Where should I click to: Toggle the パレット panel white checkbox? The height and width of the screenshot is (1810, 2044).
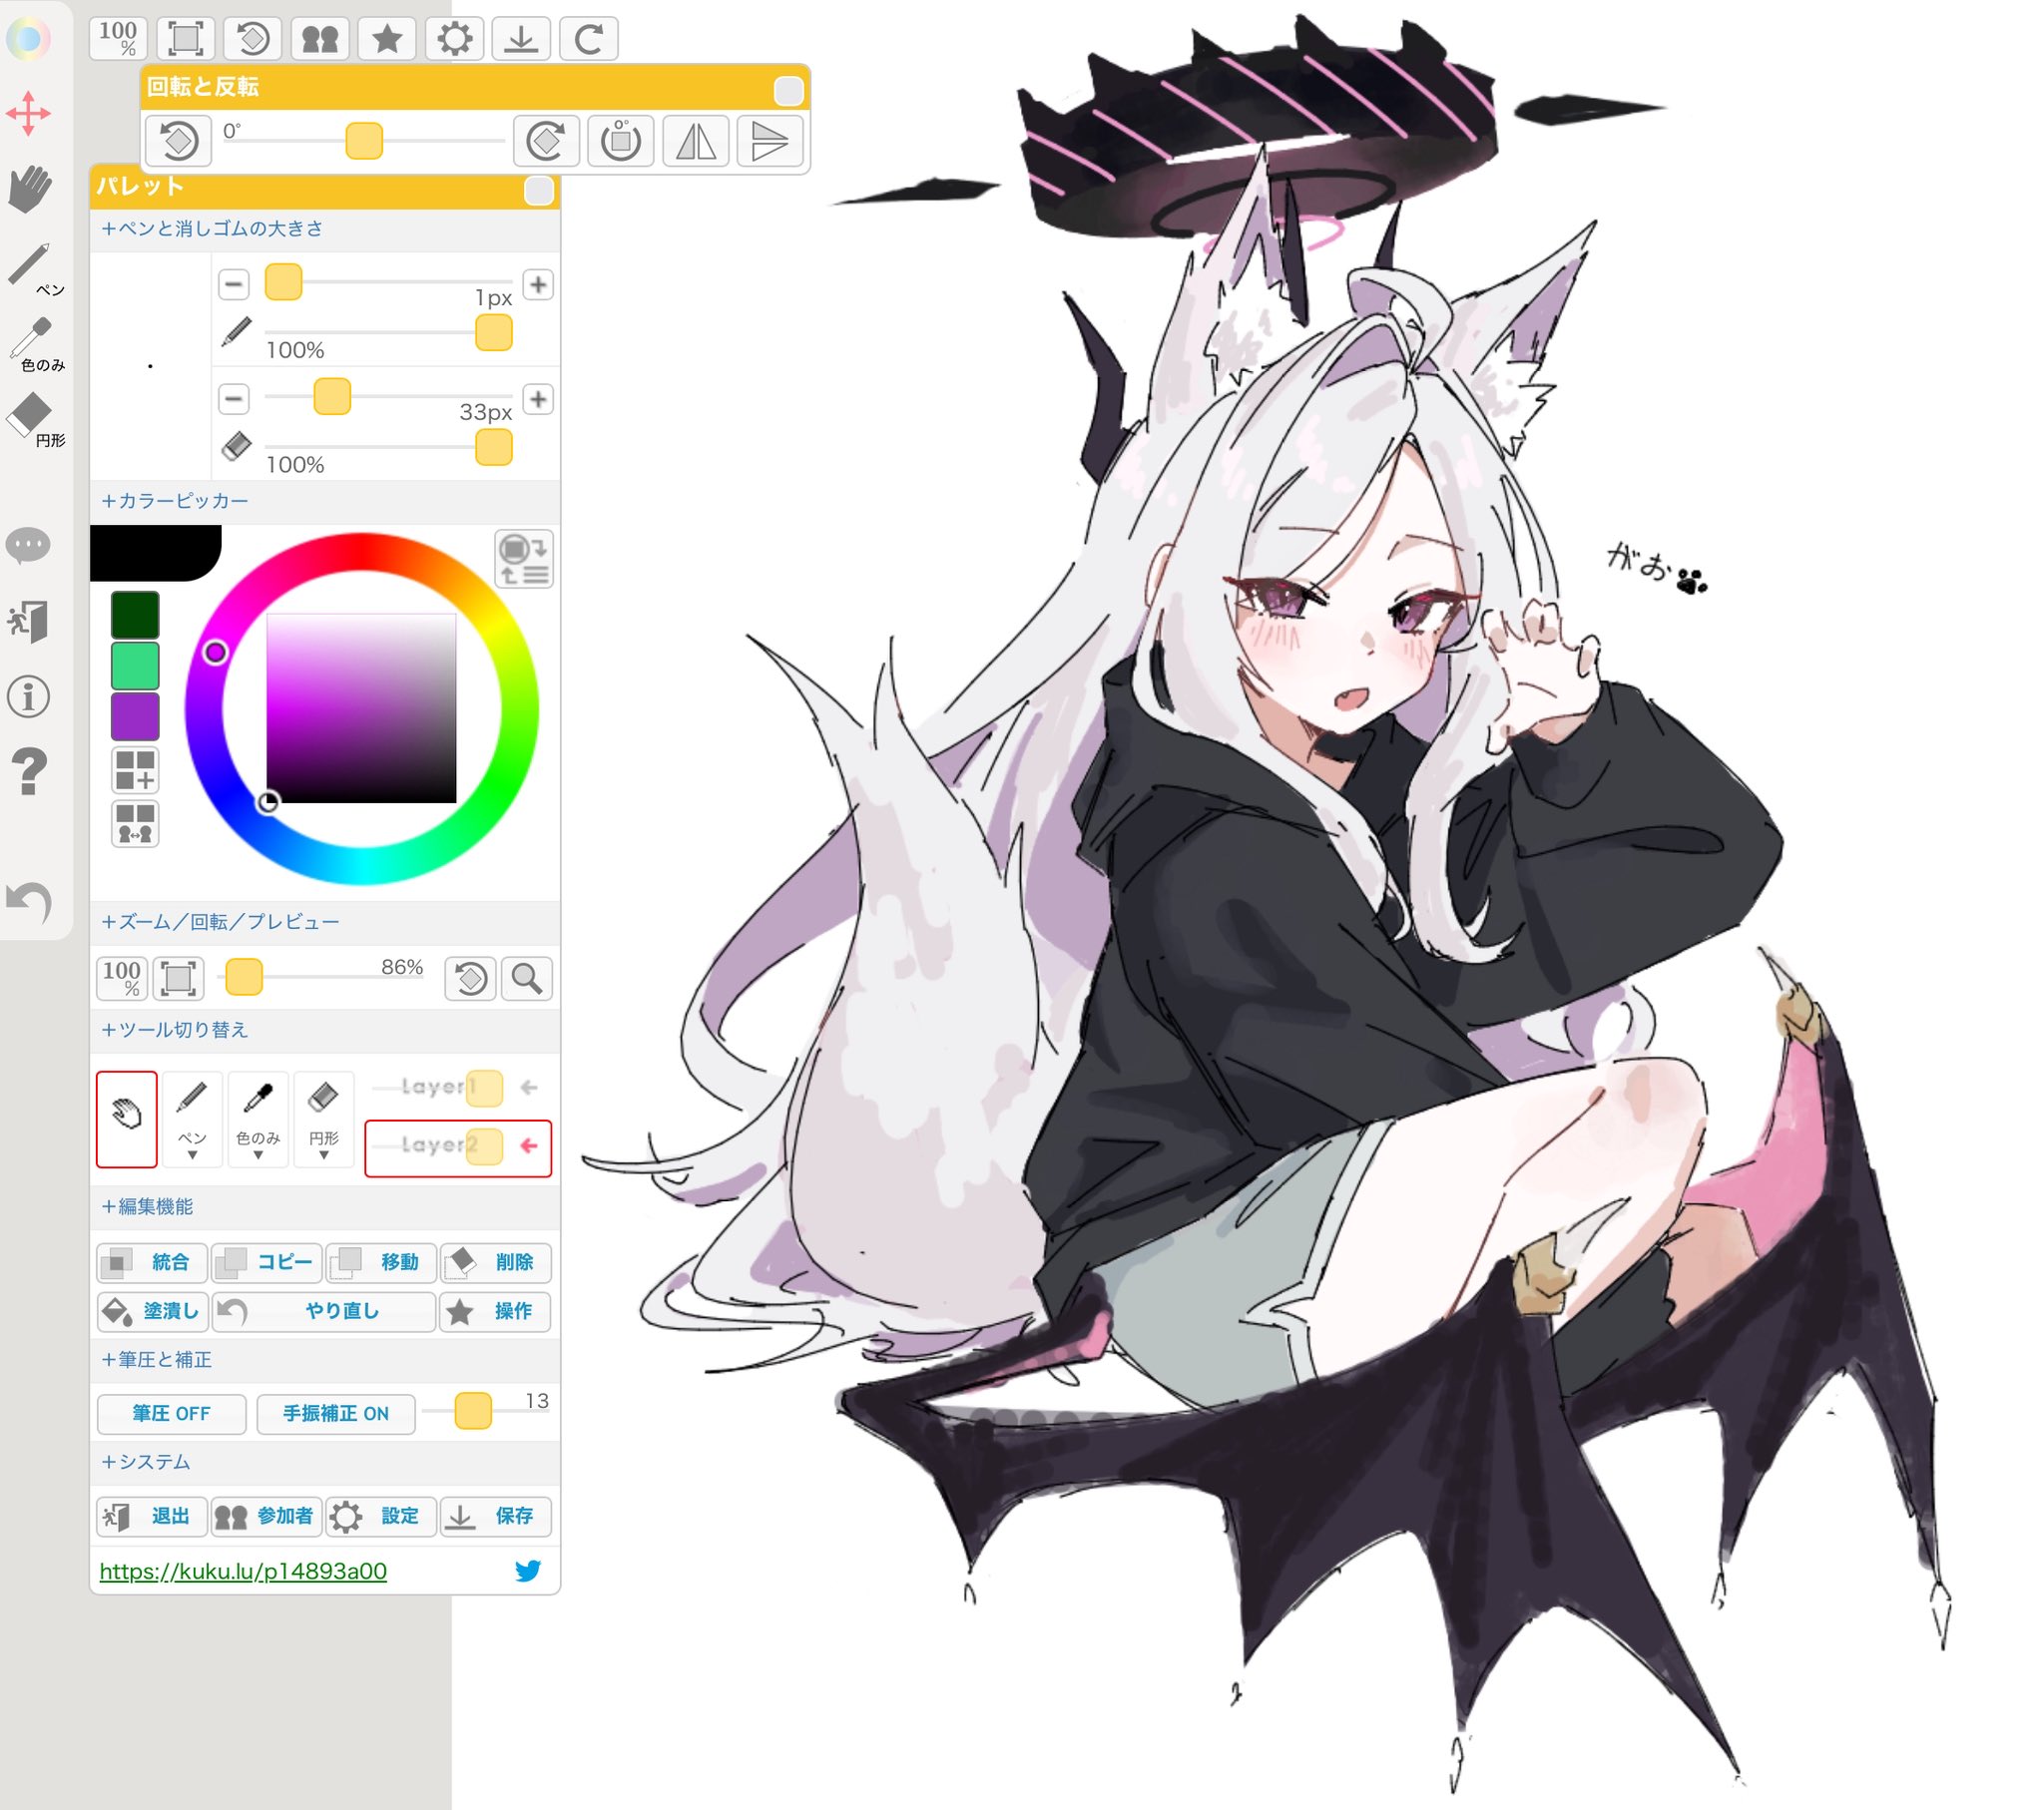[538, 191]
